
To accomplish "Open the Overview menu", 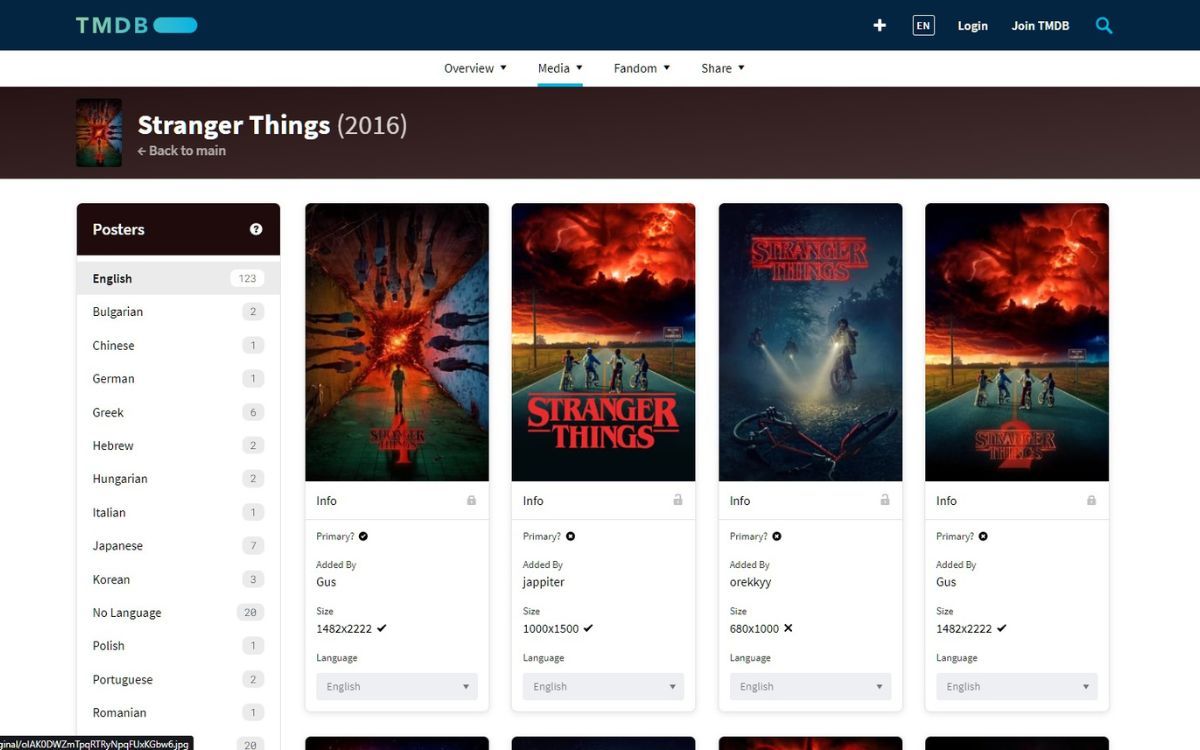I will 474,68.
